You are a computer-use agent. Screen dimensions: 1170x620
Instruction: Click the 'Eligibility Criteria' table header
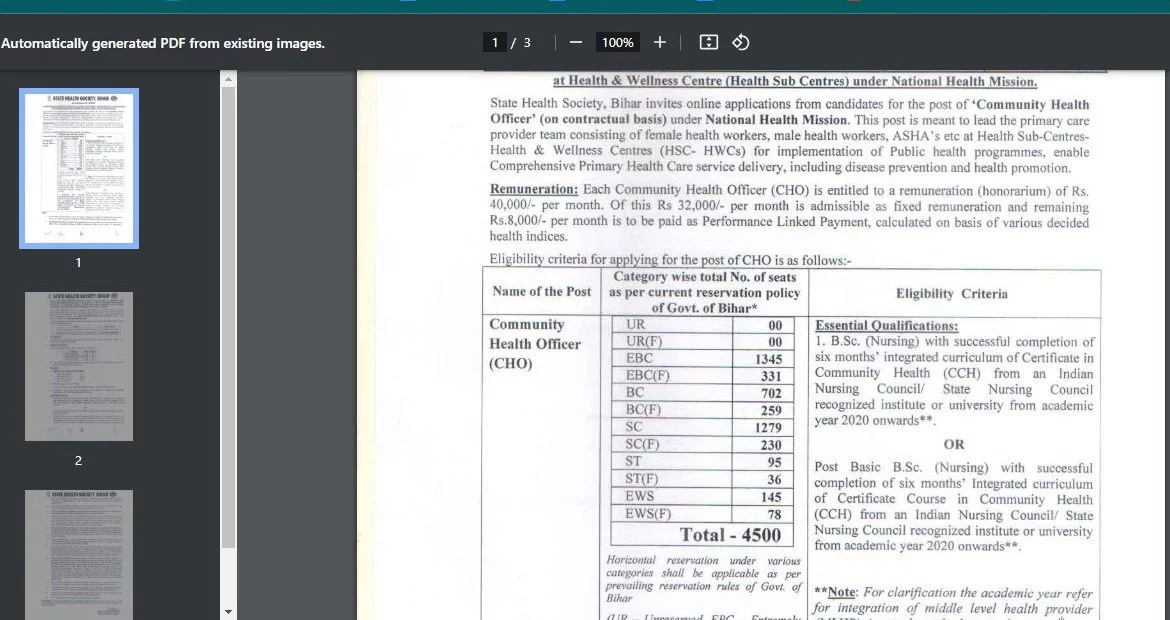point(951,293)
